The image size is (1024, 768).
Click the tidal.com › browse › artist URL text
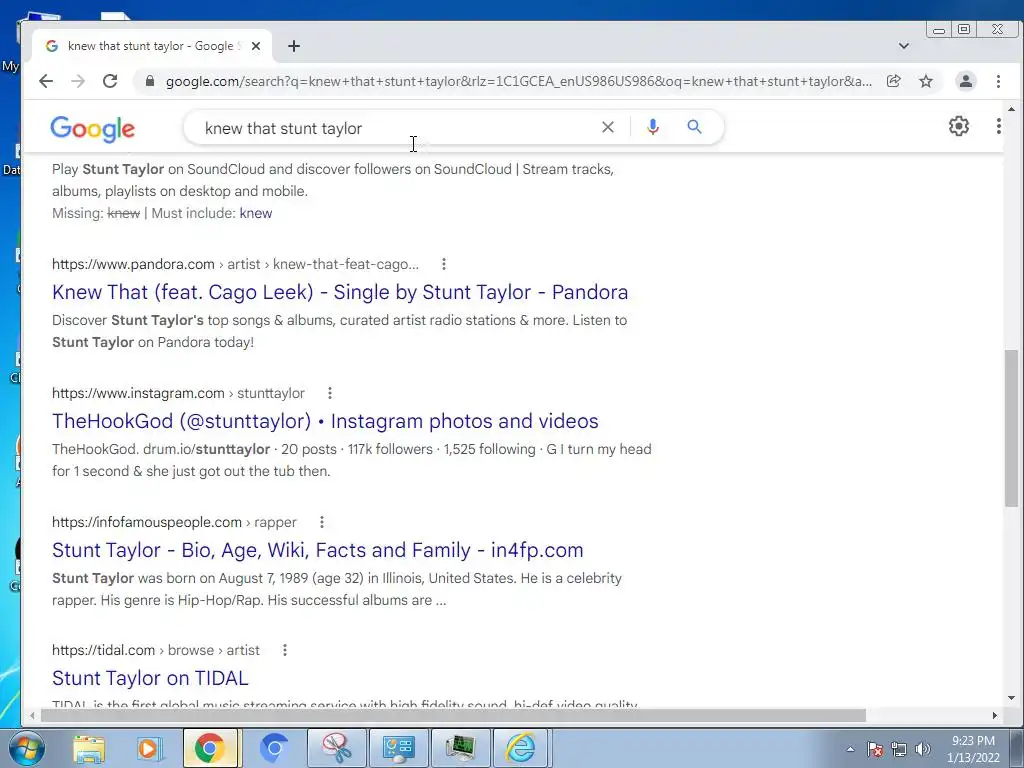(156, 650)
